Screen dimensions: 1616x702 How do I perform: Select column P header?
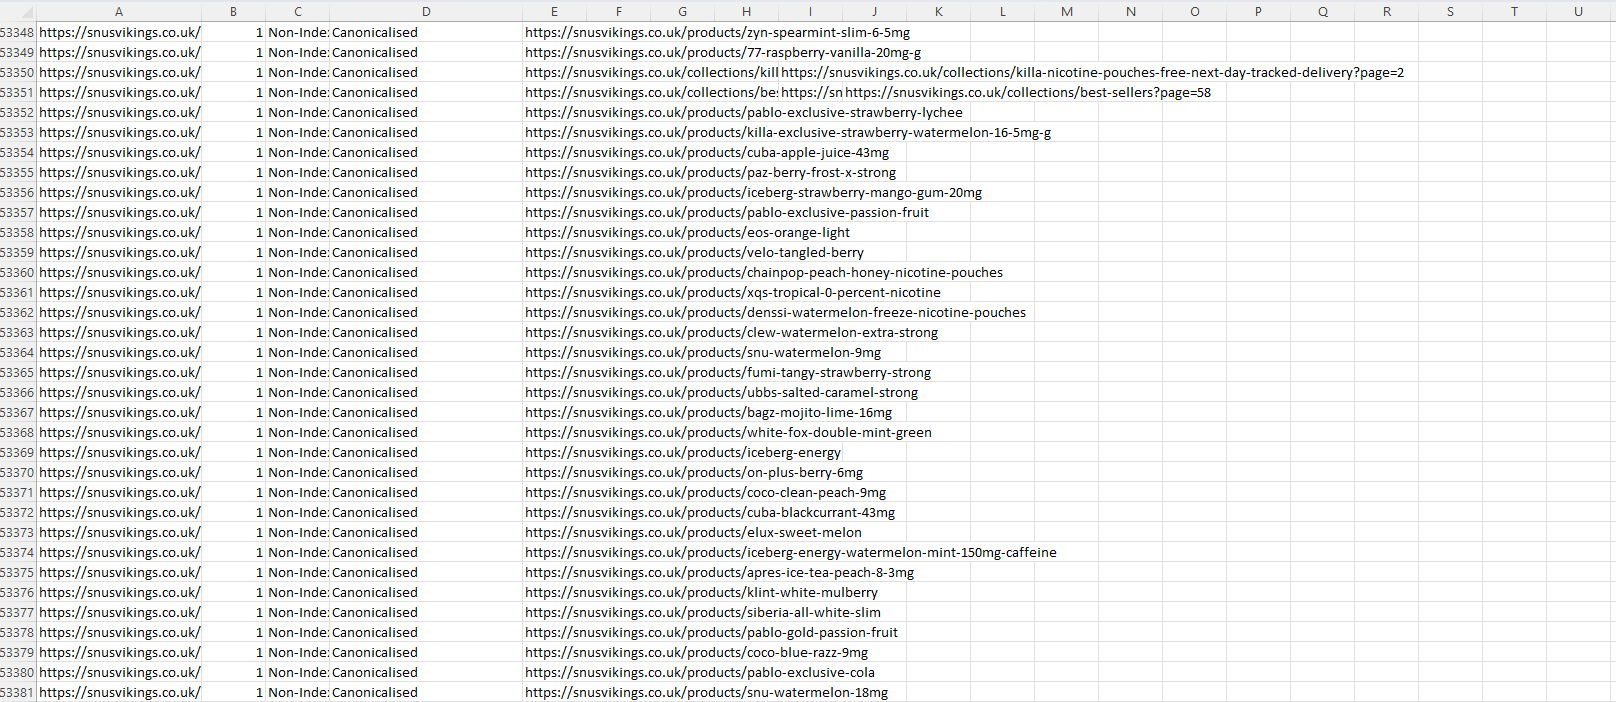pos(1258,11)
